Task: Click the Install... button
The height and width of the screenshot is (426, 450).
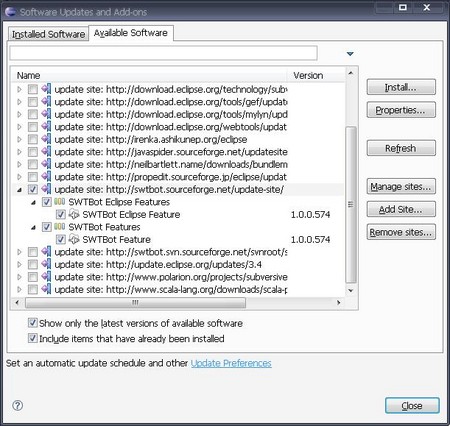Action: point(401,87)
